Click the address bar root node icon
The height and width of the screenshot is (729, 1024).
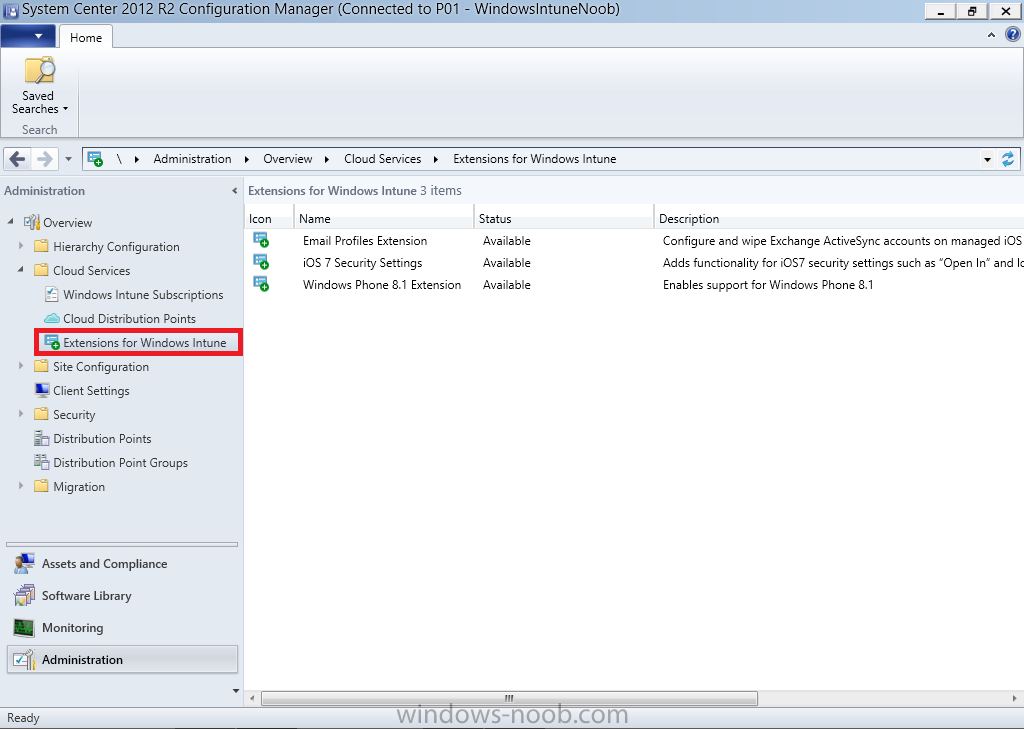(x=95, y=159)
